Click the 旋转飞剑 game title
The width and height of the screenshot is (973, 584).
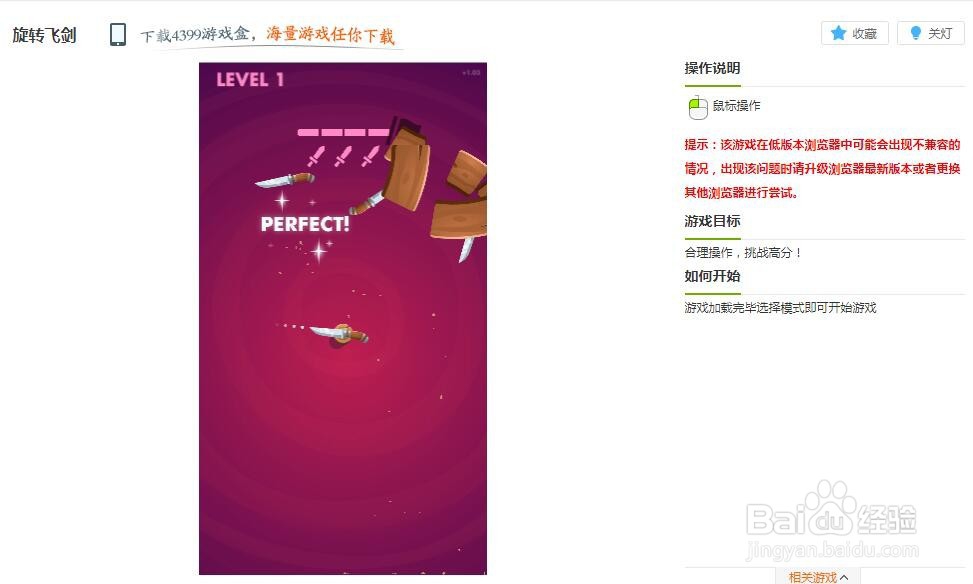click(x=45, y=35)
